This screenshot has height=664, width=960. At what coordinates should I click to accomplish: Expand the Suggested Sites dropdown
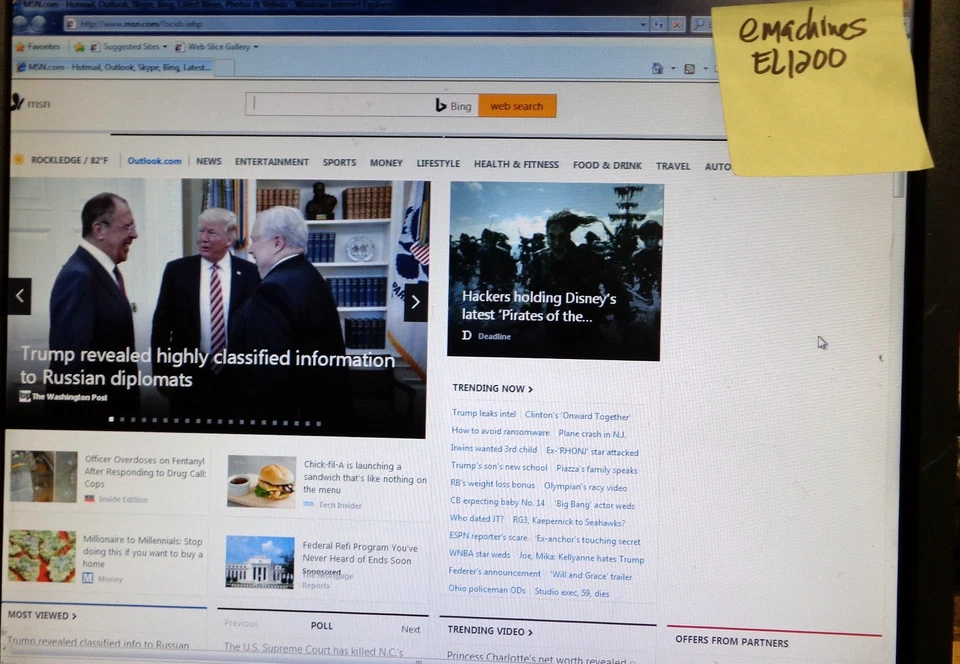(164, 47)
